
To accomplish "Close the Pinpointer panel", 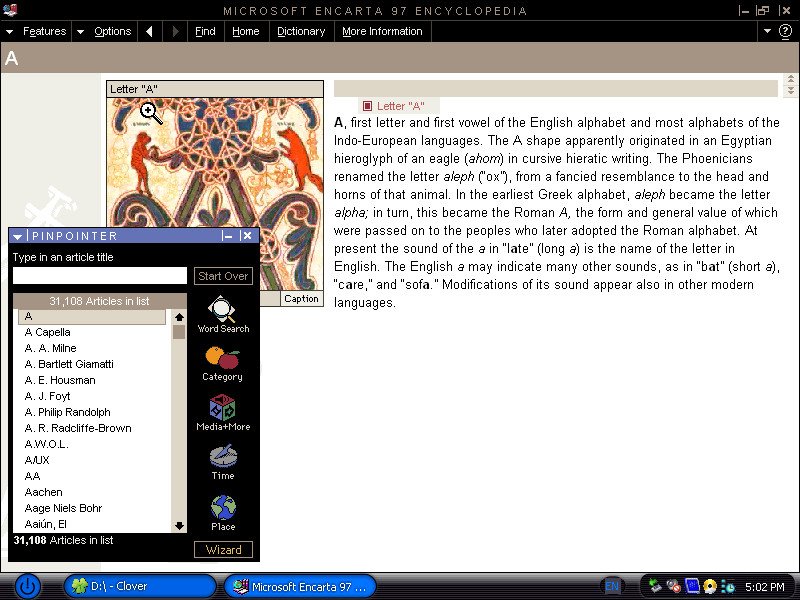I will tap(247, 236).
